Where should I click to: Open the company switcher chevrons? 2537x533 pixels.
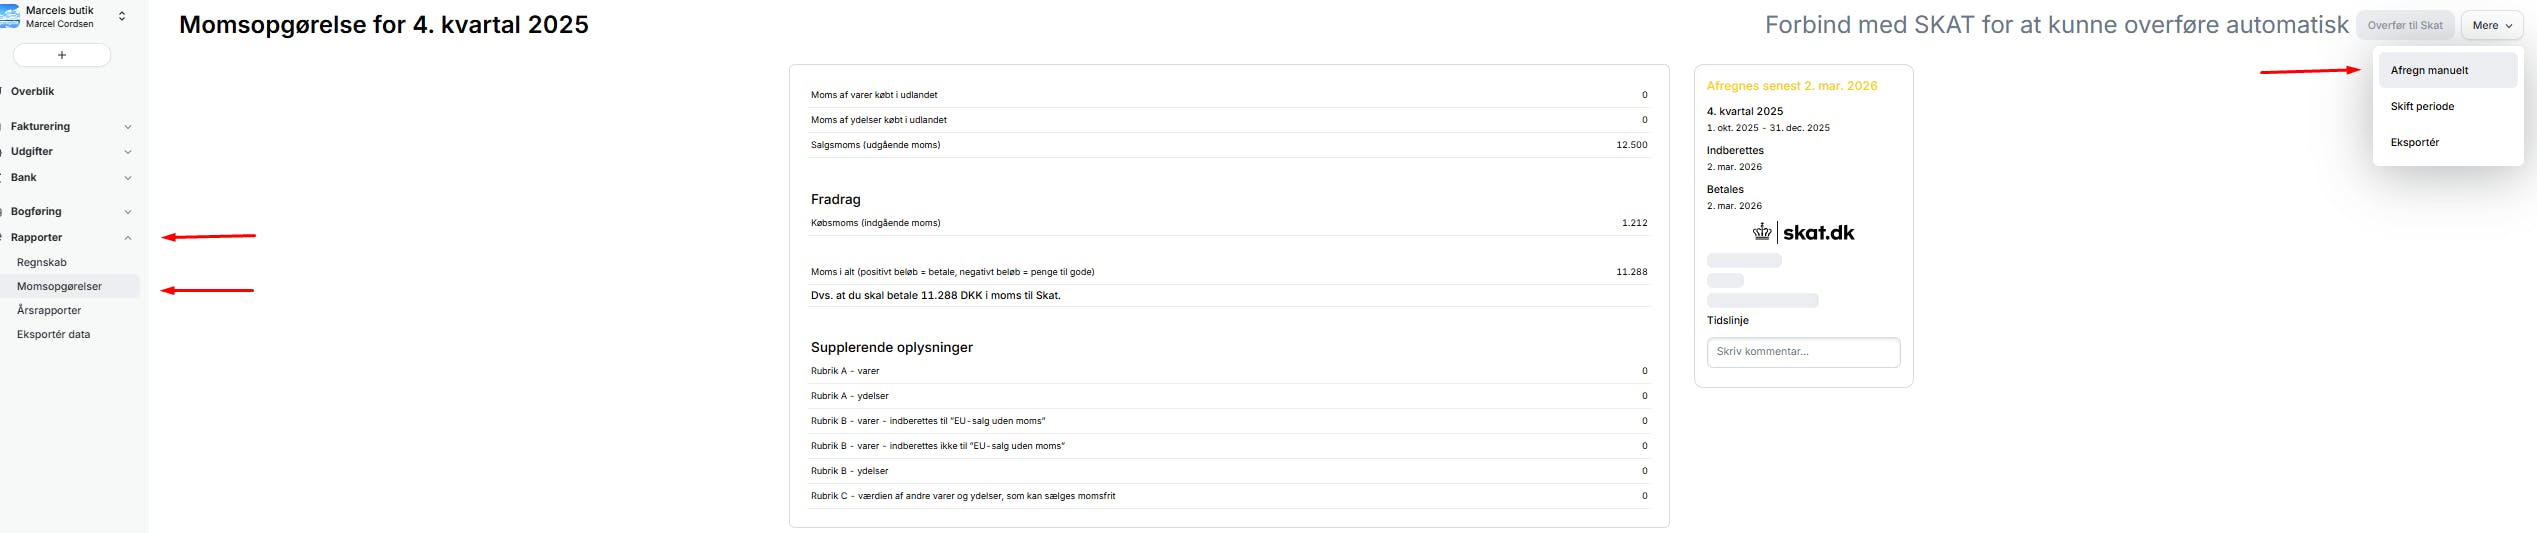tap(122, 17)
